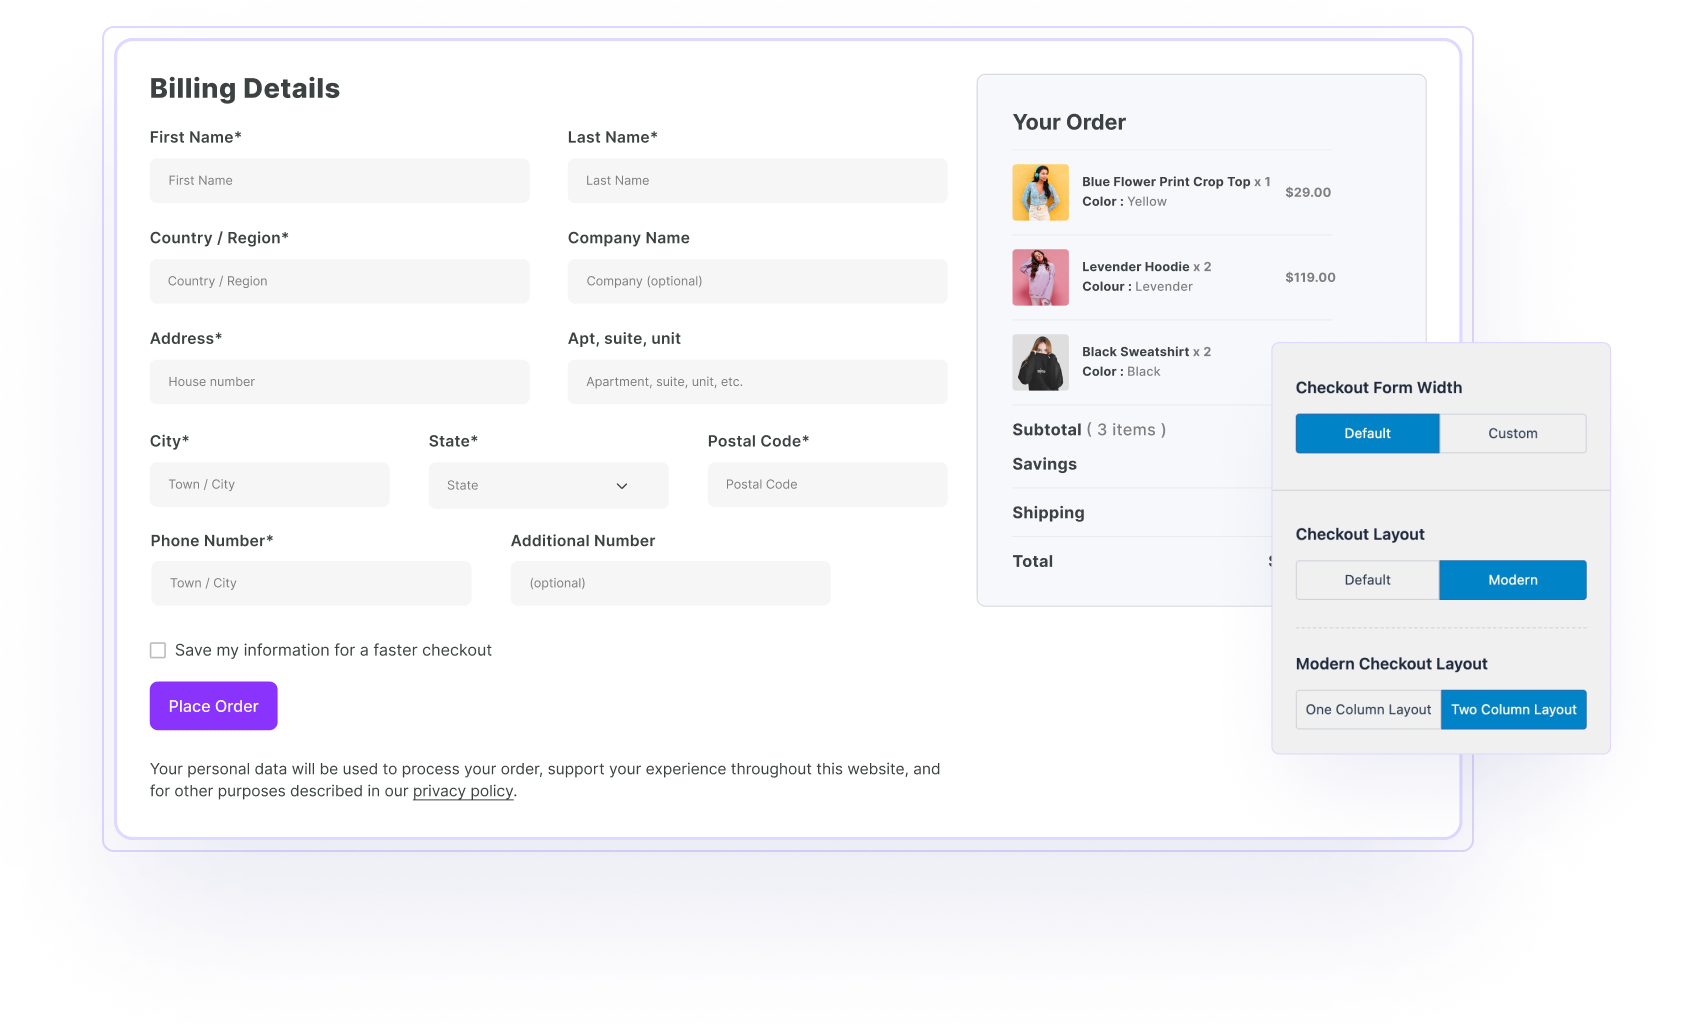Click the Town / City field under City

click(270, 484)
